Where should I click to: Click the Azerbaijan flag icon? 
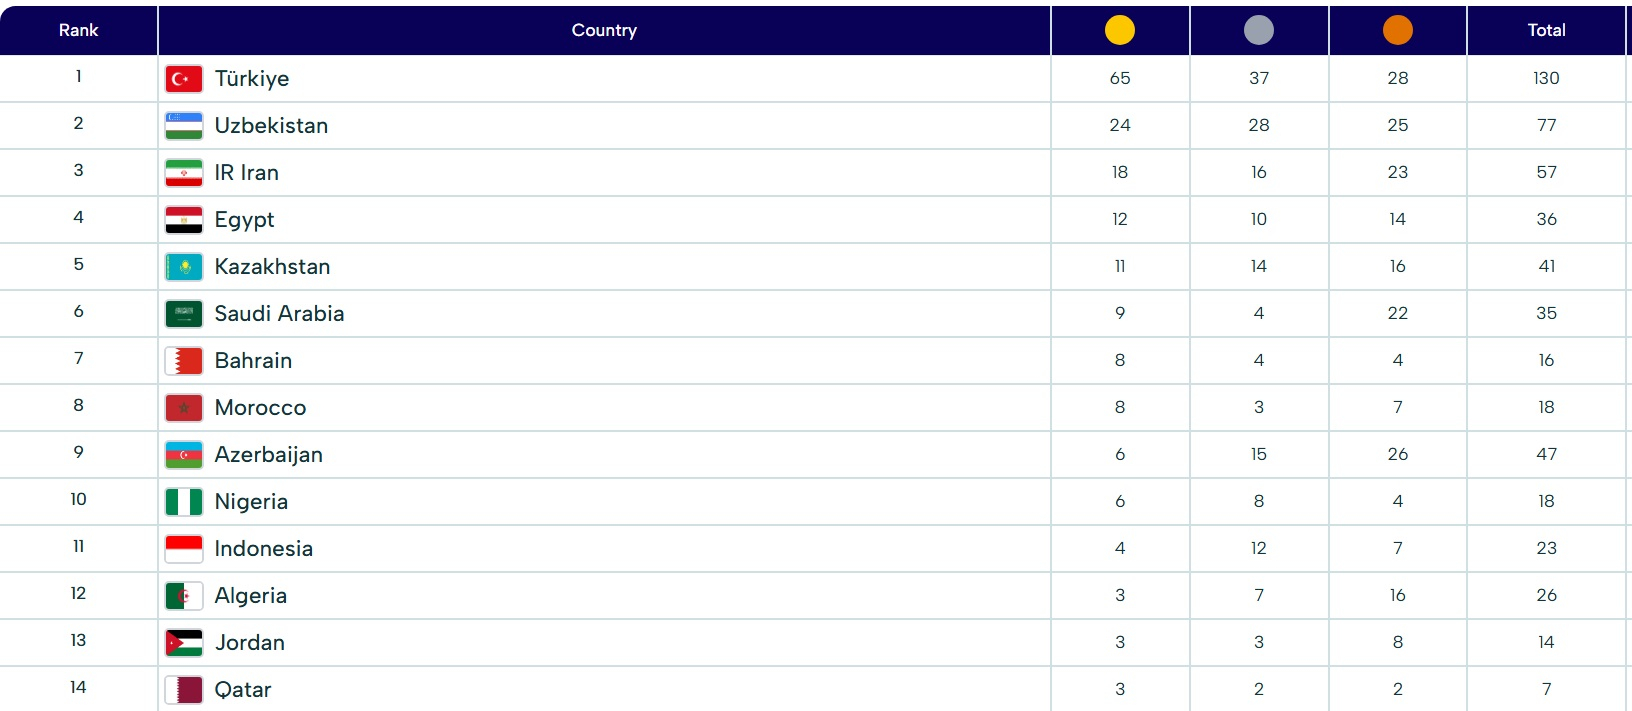tap(184, 455)
